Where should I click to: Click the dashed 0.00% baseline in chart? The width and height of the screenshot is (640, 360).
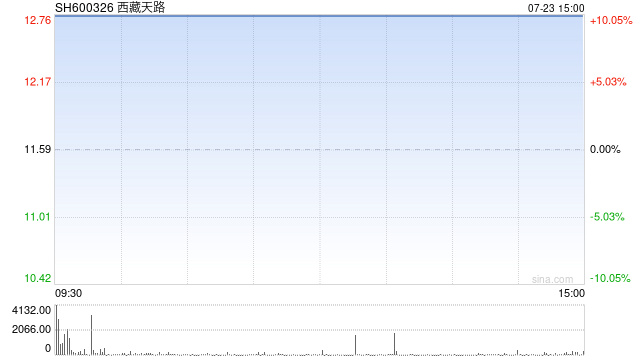tap(319, 150)
